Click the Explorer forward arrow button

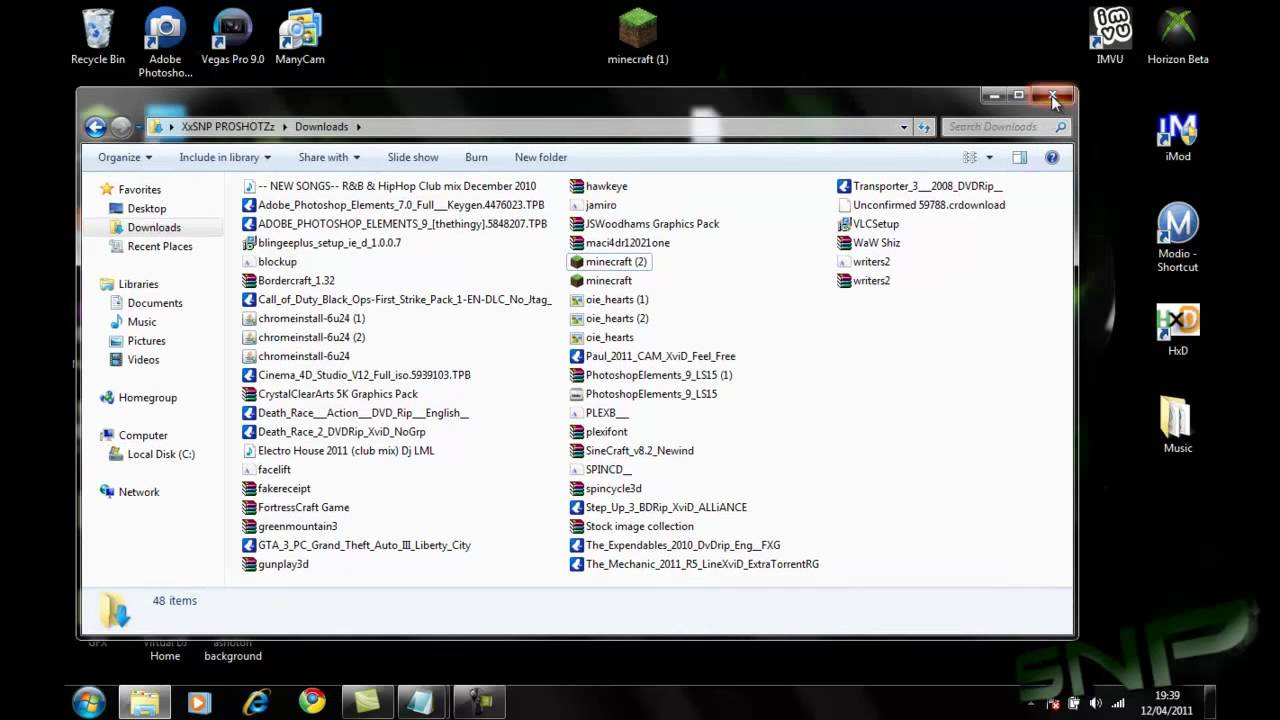121,126
